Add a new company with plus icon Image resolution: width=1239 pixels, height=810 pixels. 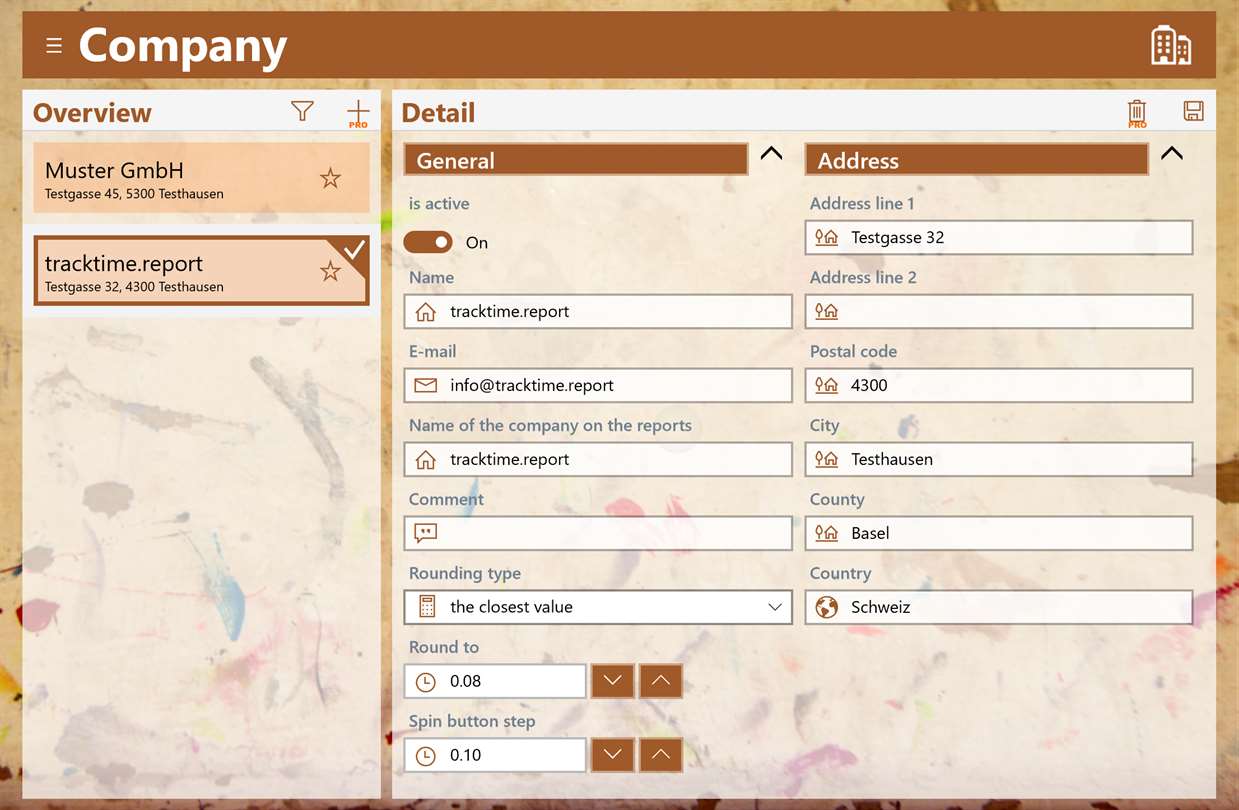coord(357,113)
